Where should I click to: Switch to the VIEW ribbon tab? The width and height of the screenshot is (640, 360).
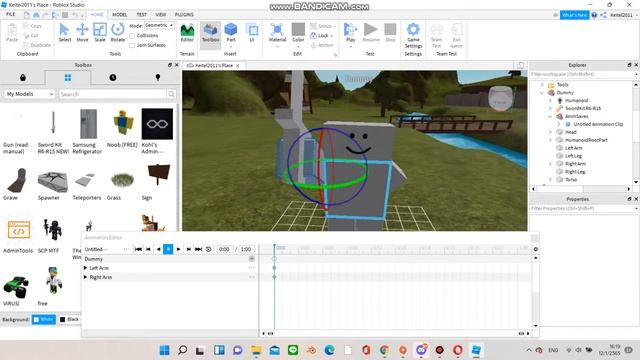161,14
